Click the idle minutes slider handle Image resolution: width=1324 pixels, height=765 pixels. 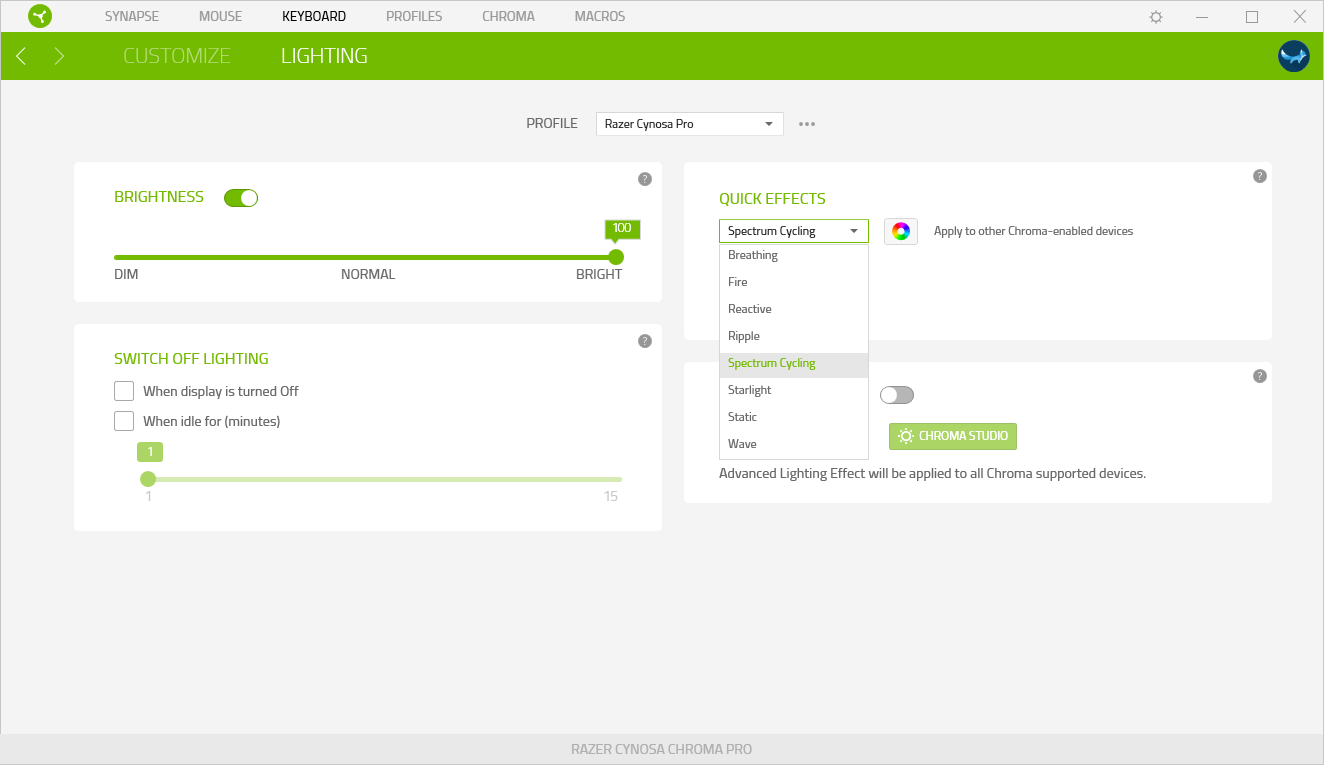coord(148,479)
